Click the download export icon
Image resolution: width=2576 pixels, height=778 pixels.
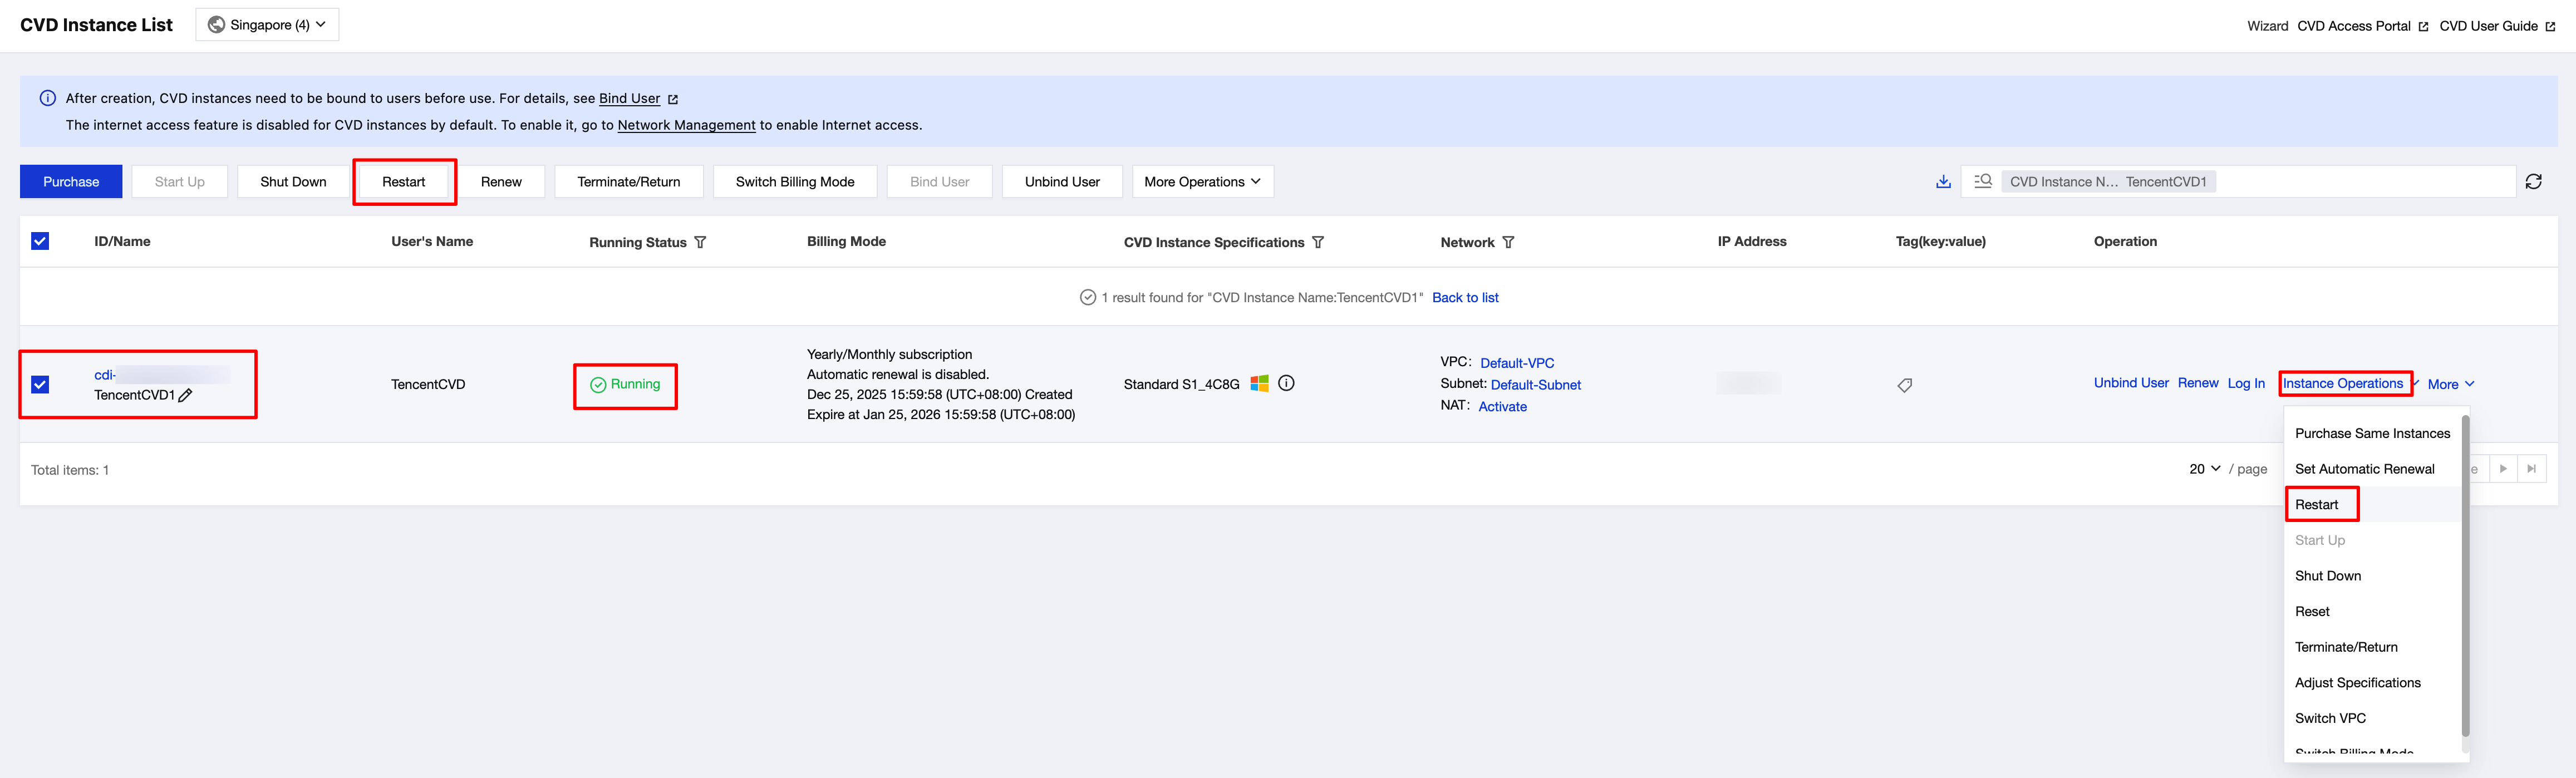1943,182
